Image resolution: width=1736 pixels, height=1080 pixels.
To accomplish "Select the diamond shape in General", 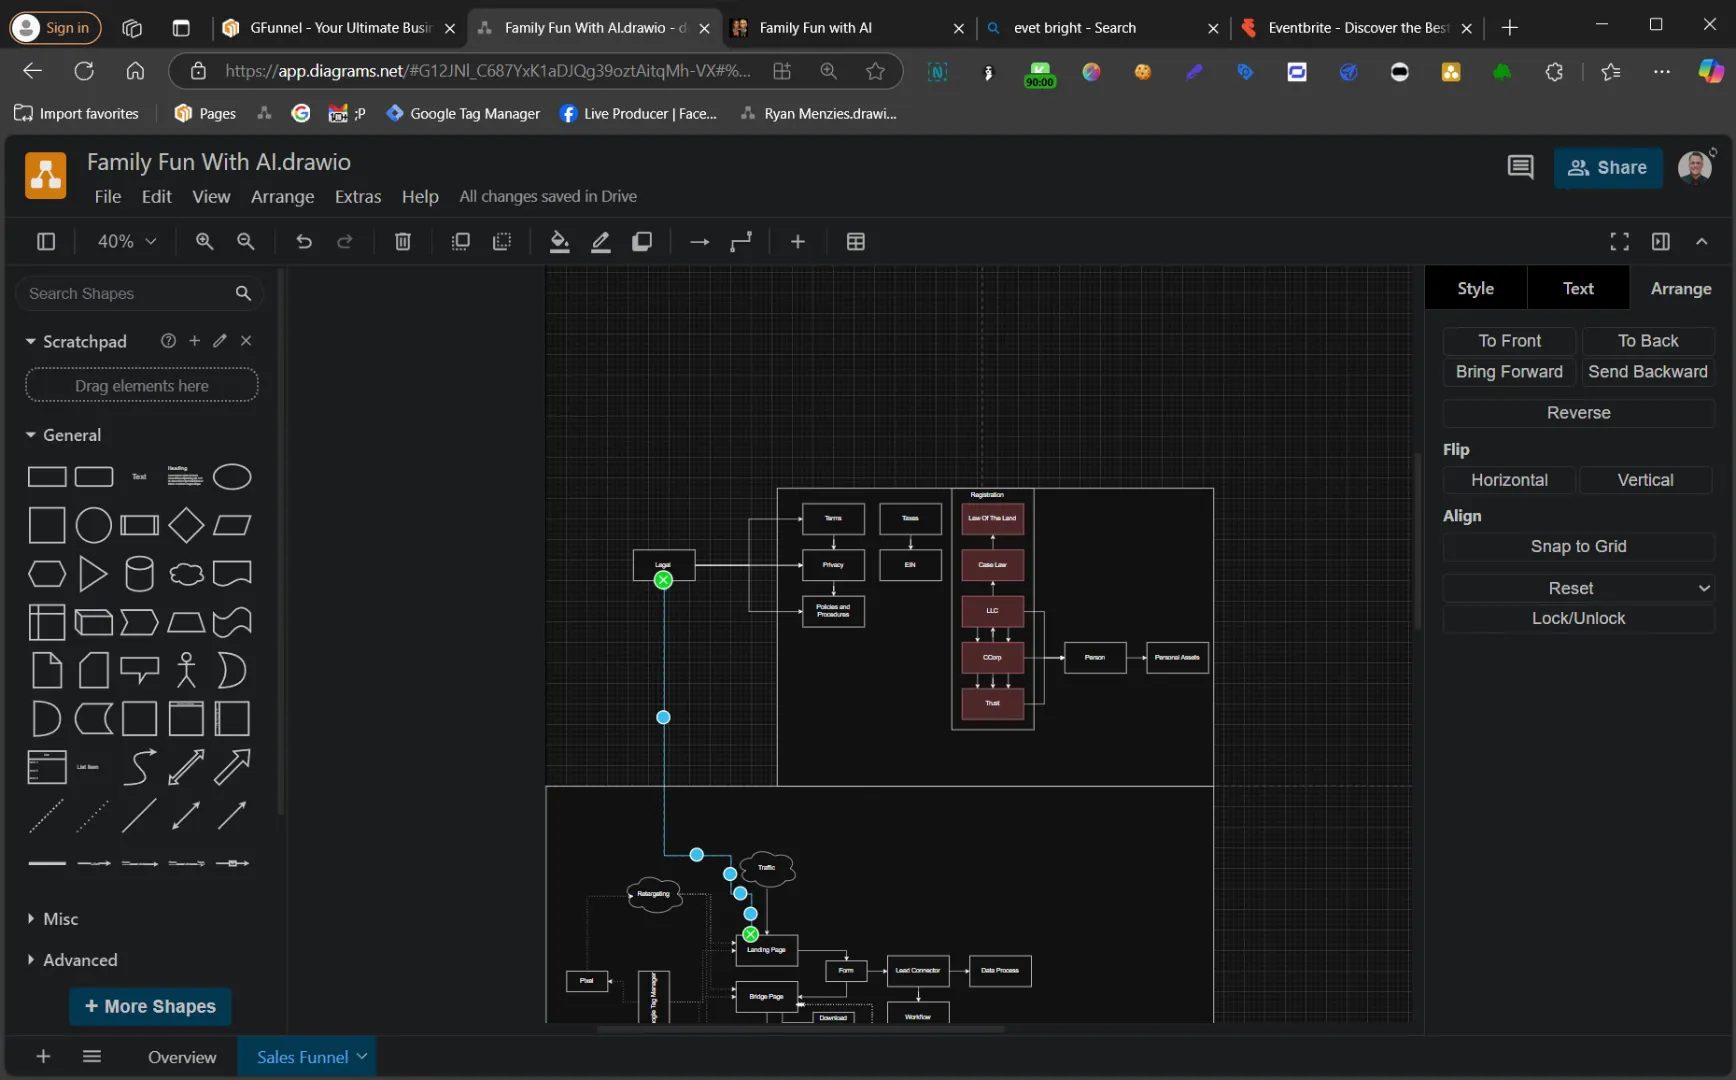I will click(x=186, y=525).
